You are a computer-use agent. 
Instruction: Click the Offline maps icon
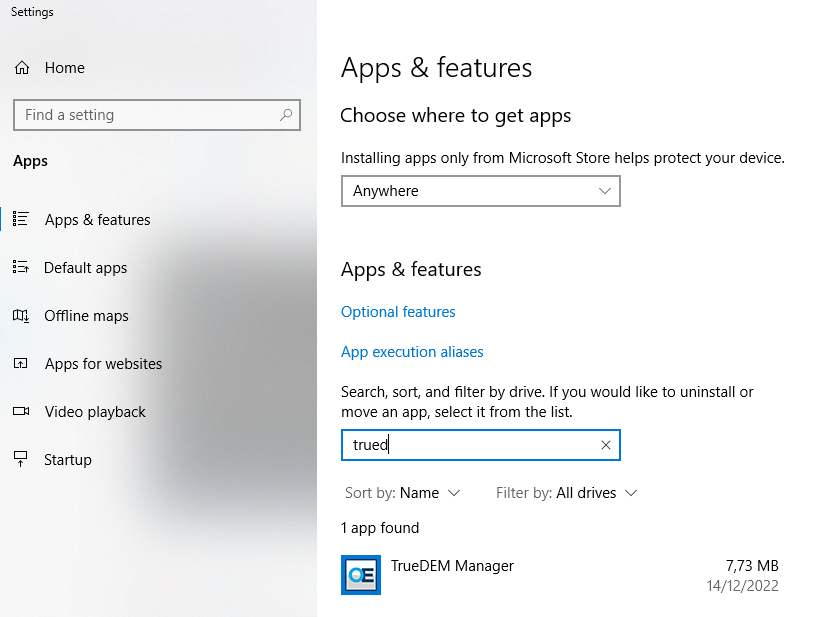tap(20, 316)
